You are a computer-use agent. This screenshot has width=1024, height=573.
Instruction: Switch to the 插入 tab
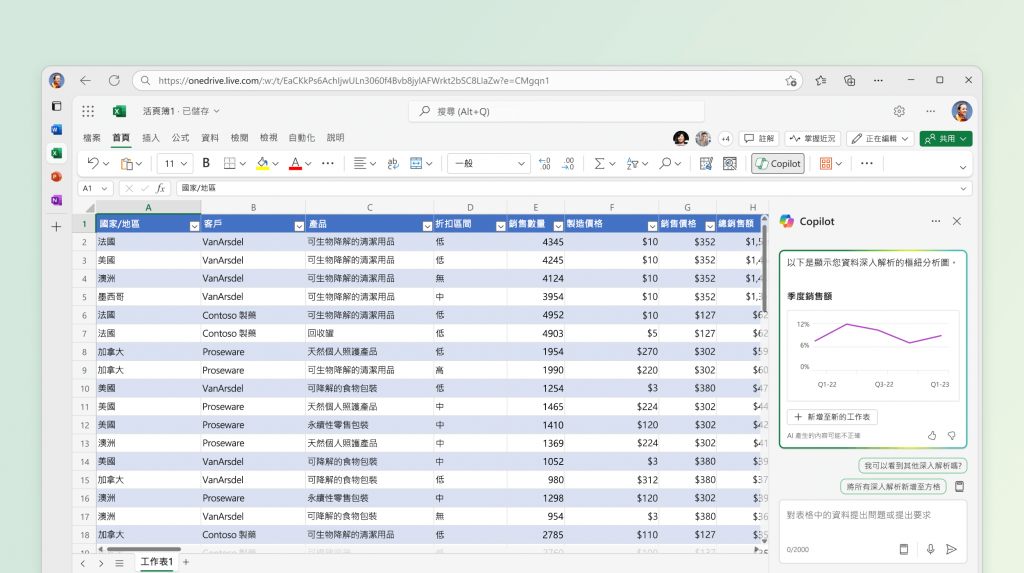(x=151, y=138)
